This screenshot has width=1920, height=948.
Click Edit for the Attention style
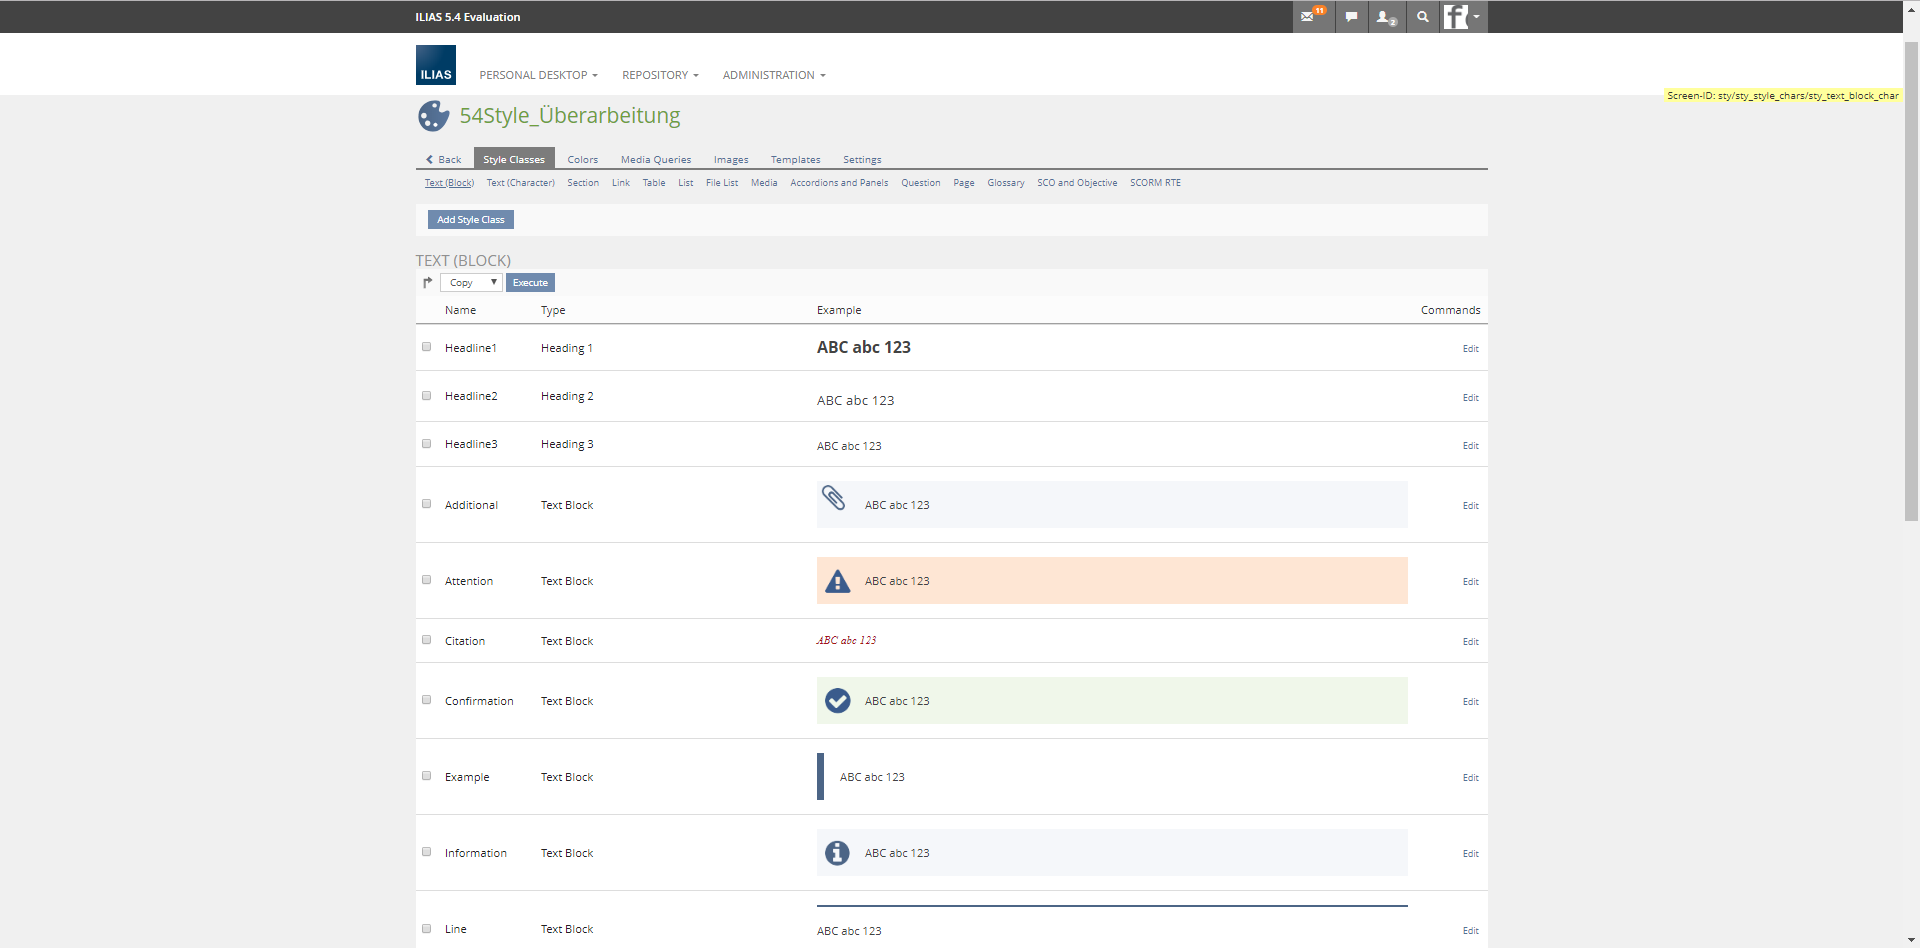click(1470, 582)
